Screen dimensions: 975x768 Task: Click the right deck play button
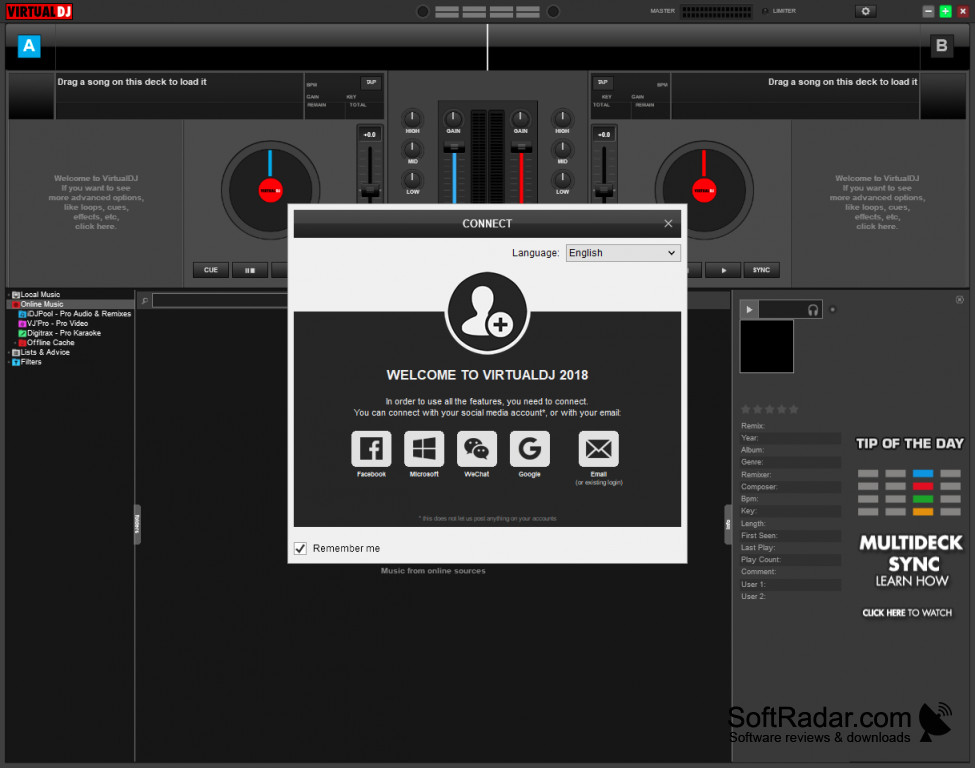click(723, 270)
